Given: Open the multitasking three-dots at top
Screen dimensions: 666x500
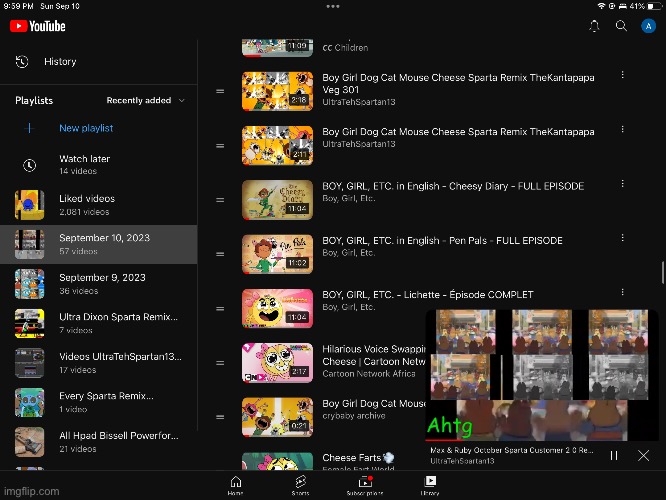Looking at the screenshot, I should [x=333, y=6].
